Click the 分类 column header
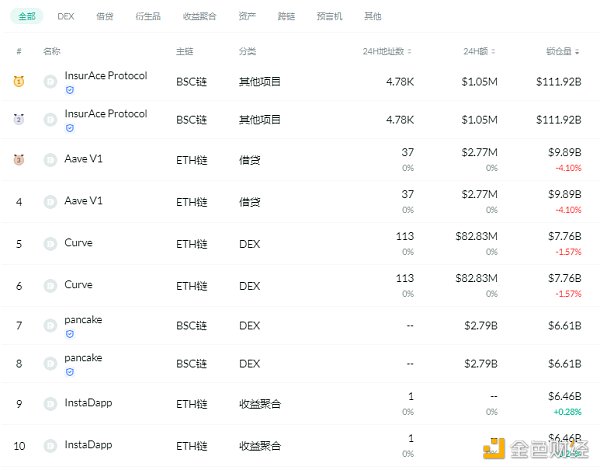The height and width of the screenshot is (470, 600). pyautogui.click(x=247, y=51)
